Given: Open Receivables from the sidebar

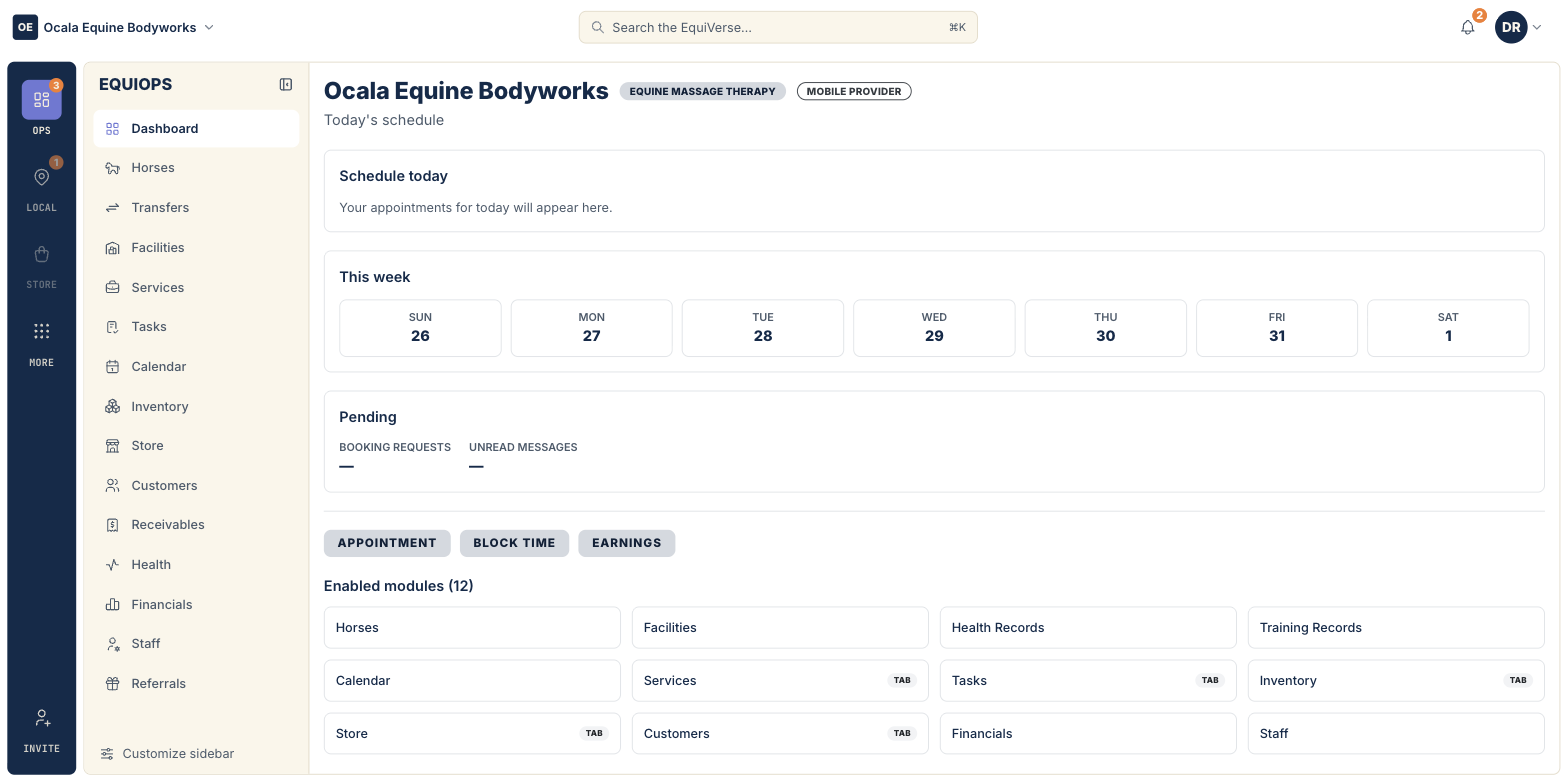Looking at the screenshot, I should pos(196,525).
